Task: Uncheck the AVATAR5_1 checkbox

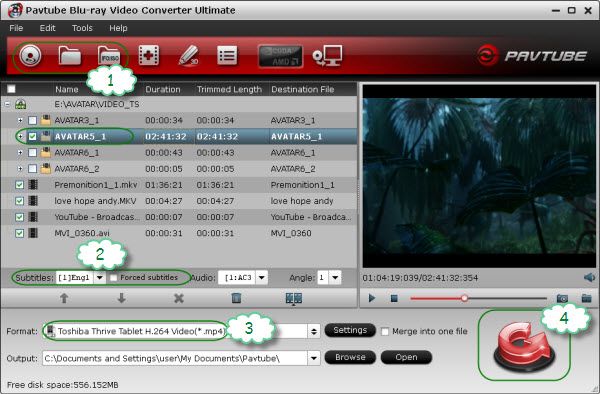Action: tap(33, 137)
